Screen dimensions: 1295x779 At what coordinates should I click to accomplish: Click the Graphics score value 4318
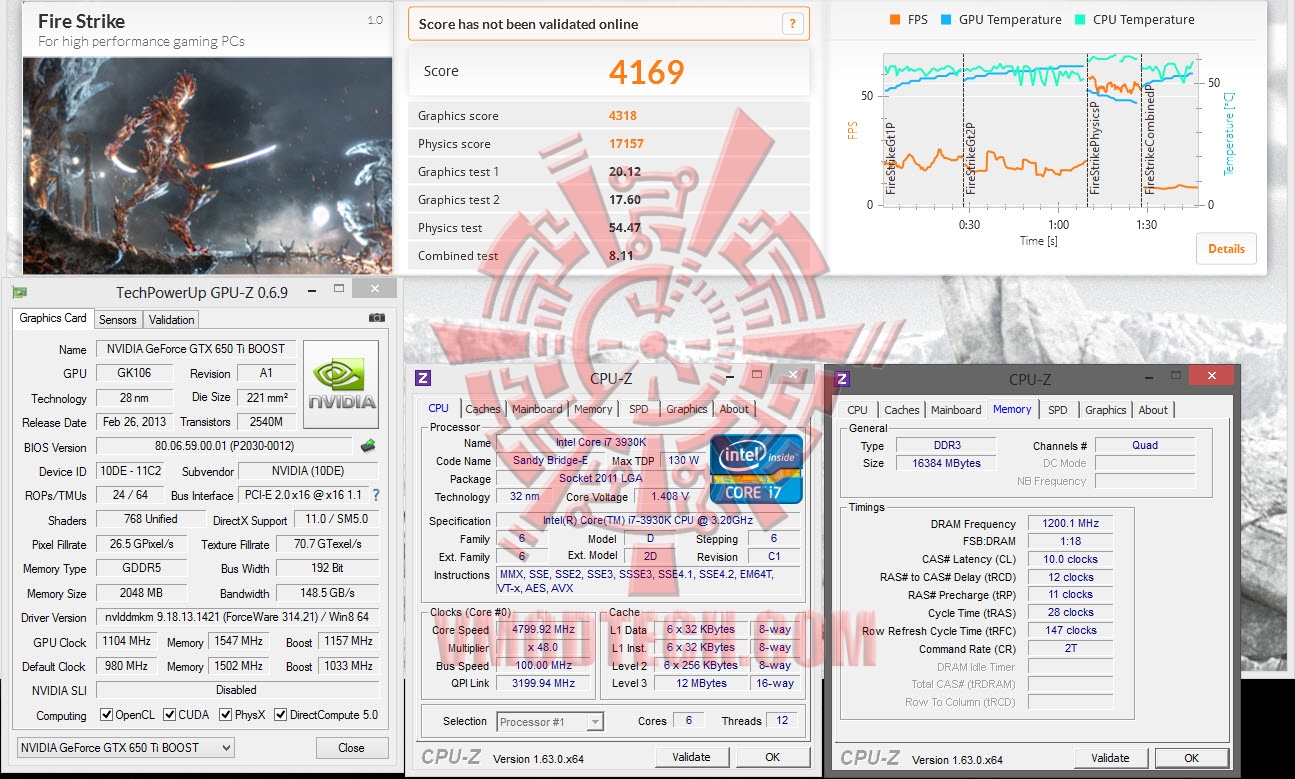(x=623, y=116)
